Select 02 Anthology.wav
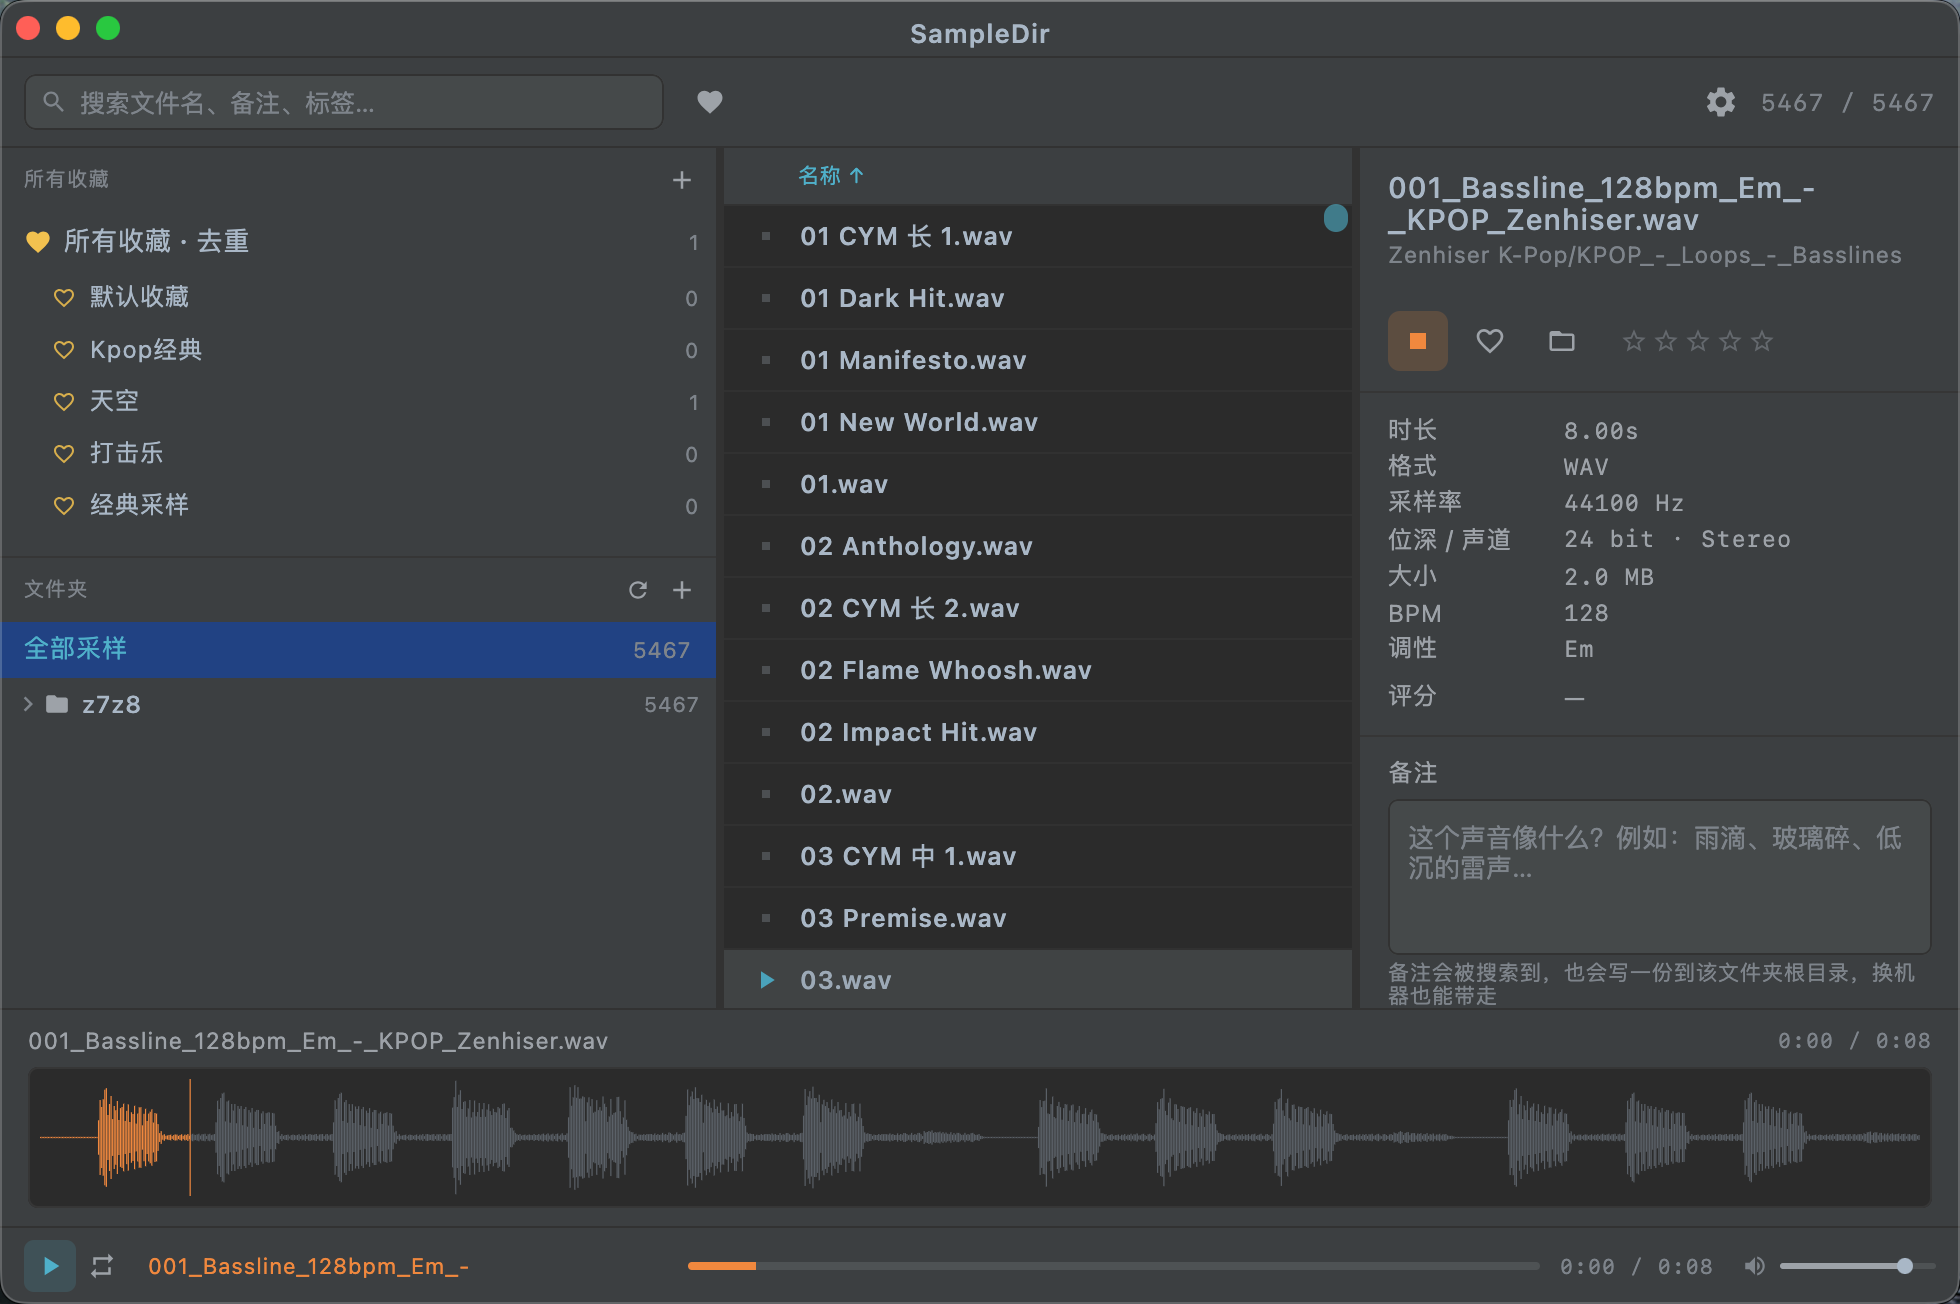The width and height of the screenshot is (1960, 1304). [1036, 546]
